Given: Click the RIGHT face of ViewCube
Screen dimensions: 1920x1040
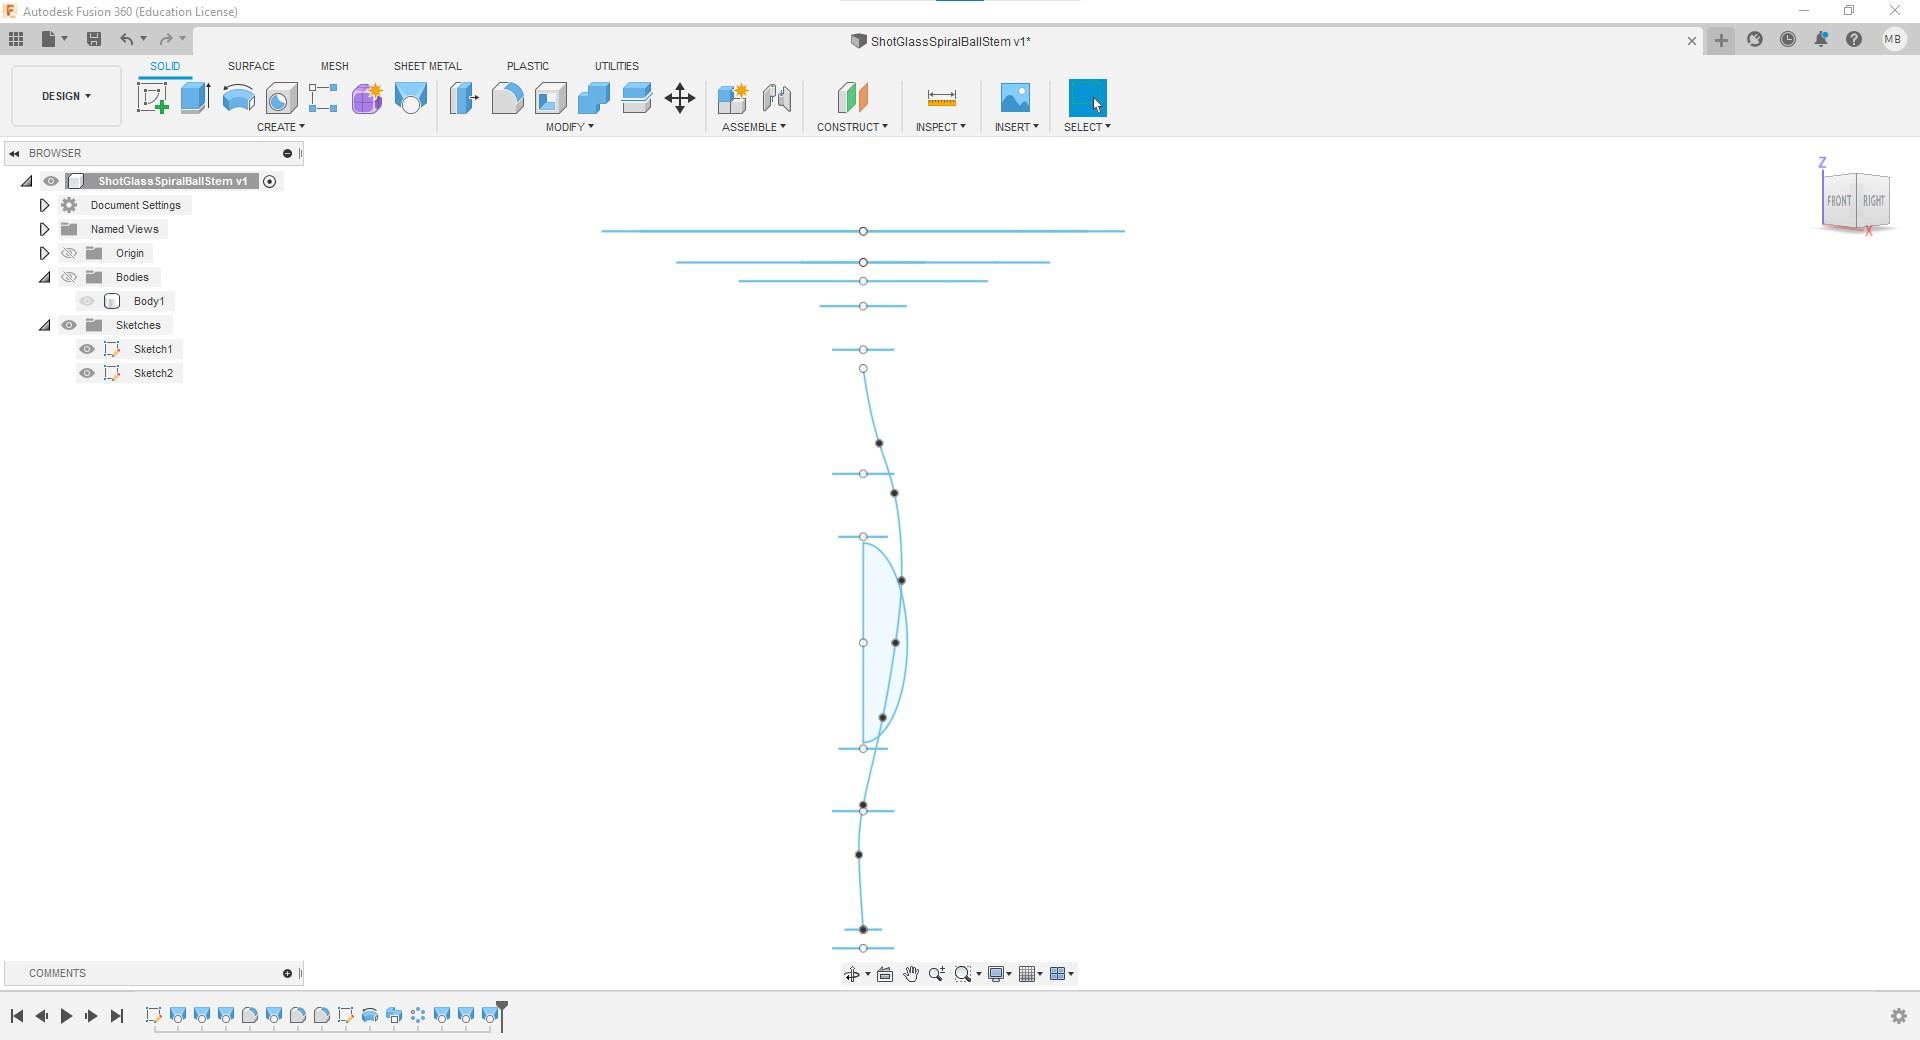Looking at the screenshot, I should pyautogui.click(x=1873, y=201).
